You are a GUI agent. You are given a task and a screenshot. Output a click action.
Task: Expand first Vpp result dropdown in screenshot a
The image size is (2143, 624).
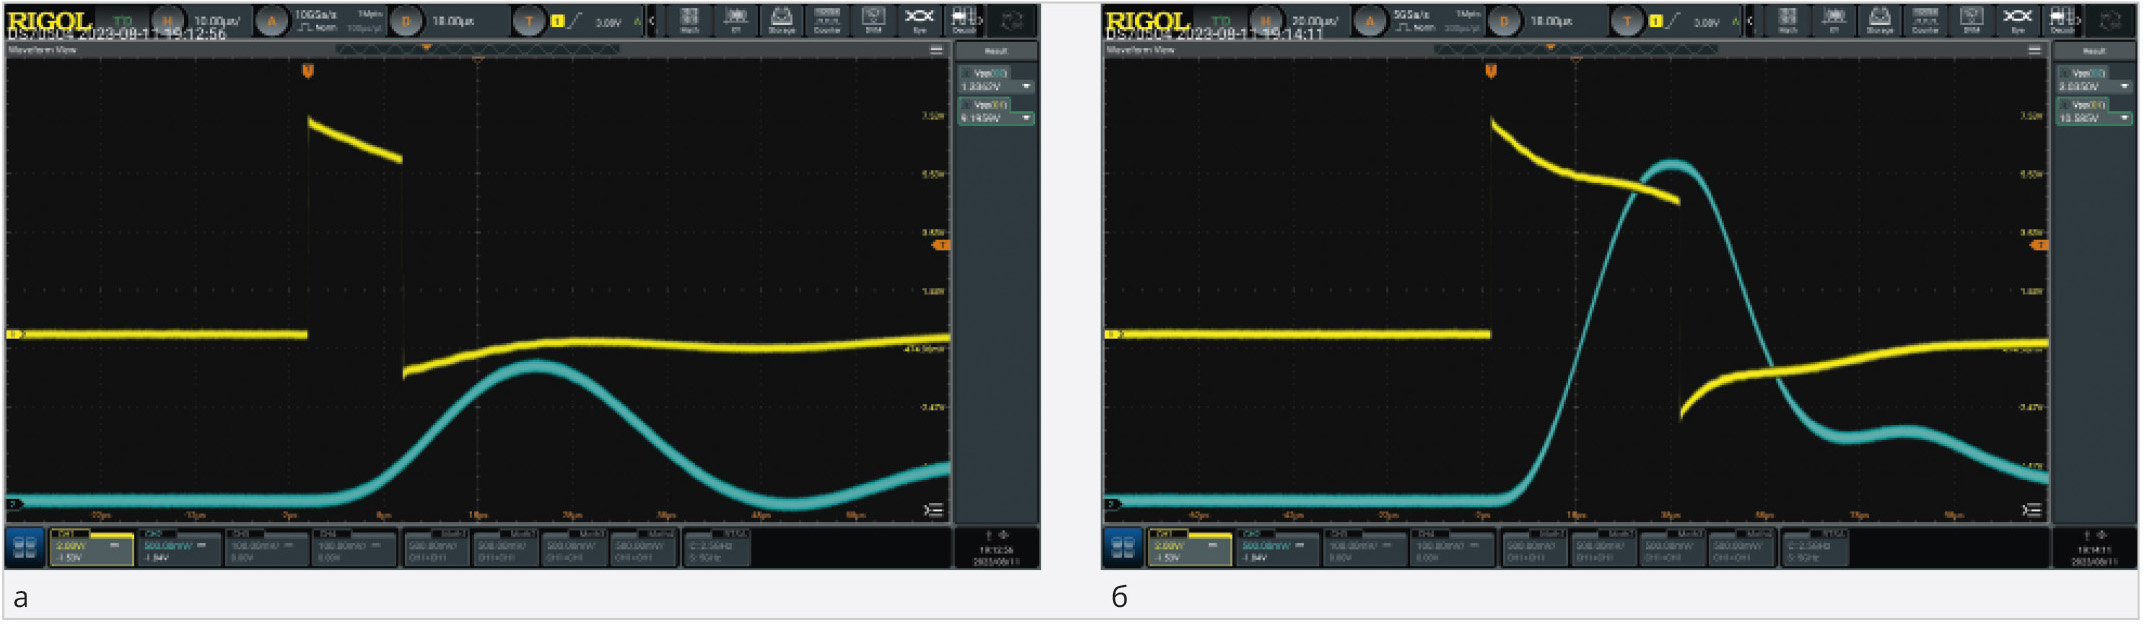click(x=1026, y=87)
